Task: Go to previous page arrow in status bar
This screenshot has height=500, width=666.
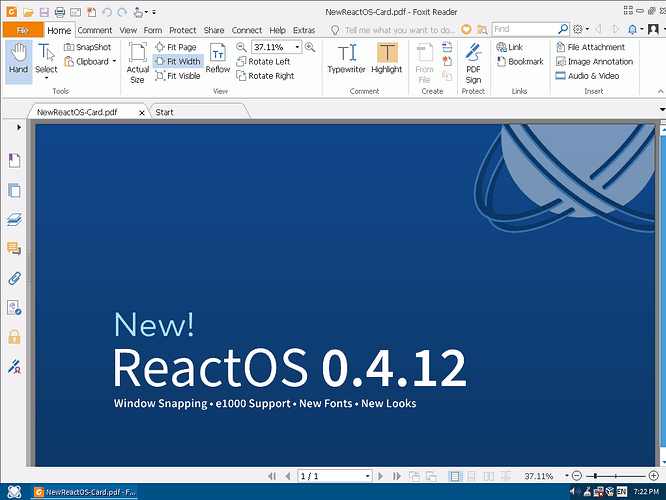Action: 288,476
